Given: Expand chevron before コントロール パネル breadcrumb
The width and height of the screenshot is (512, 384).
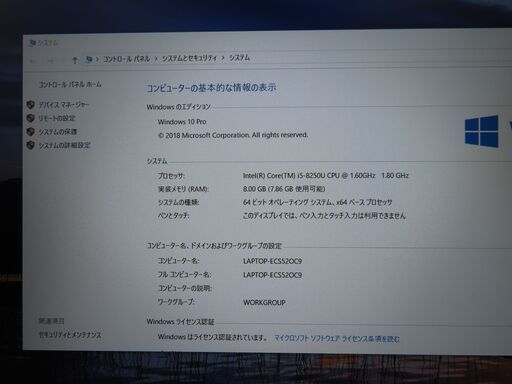Looking at the screenshot, I should 97,59.
